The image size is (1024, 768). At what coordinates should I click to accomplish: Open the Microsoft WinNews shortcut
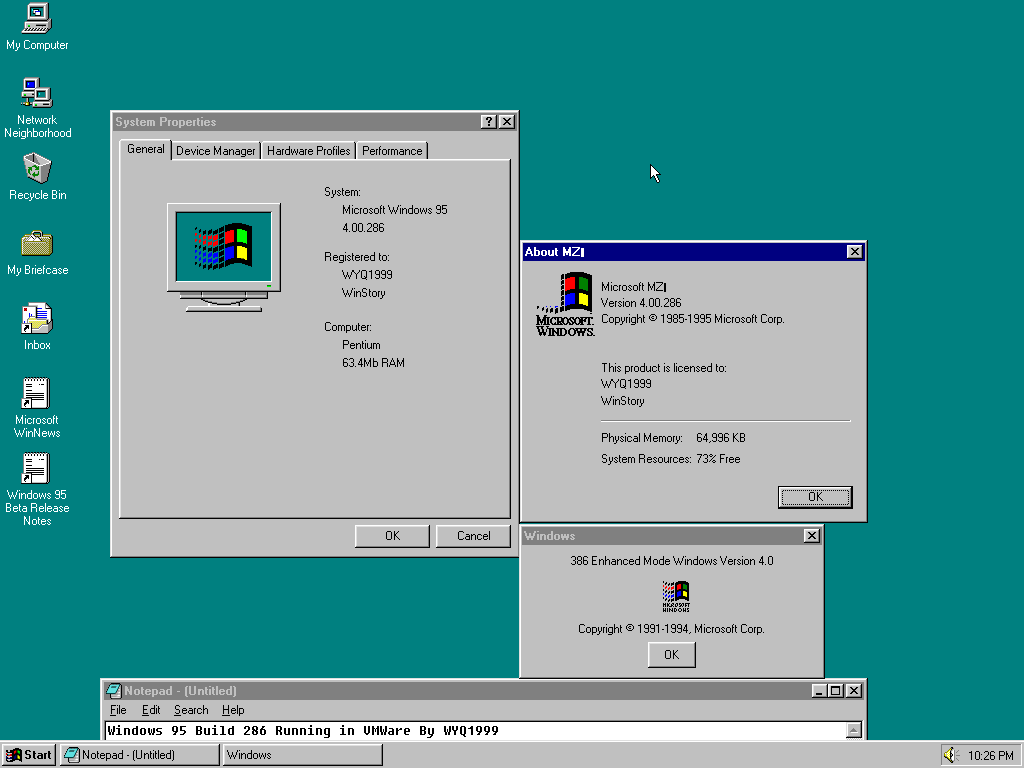37,394
